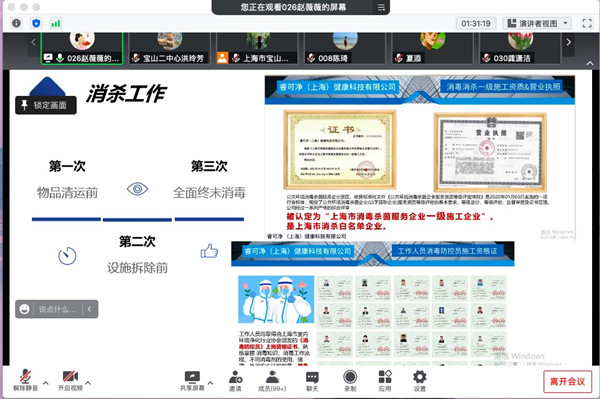Image resolution: width=600 pixels, height=399 pixels.
Task: Collapse the quick chat bar arrow
Action: (90, 309)
